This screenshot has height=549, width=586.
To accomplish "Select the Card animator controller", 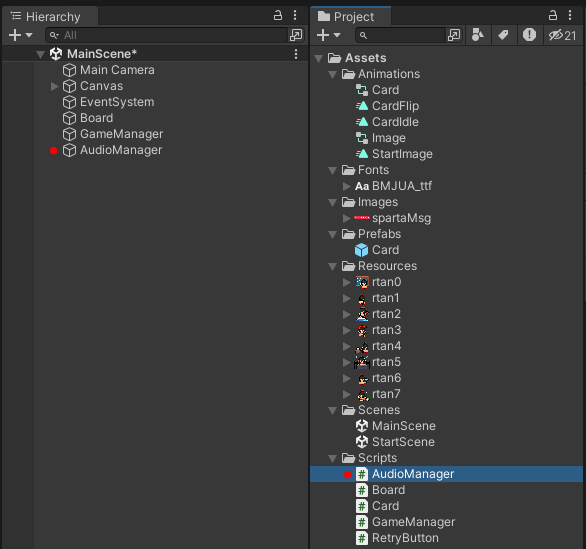I will pyautogui.click(x=377, y=90).
